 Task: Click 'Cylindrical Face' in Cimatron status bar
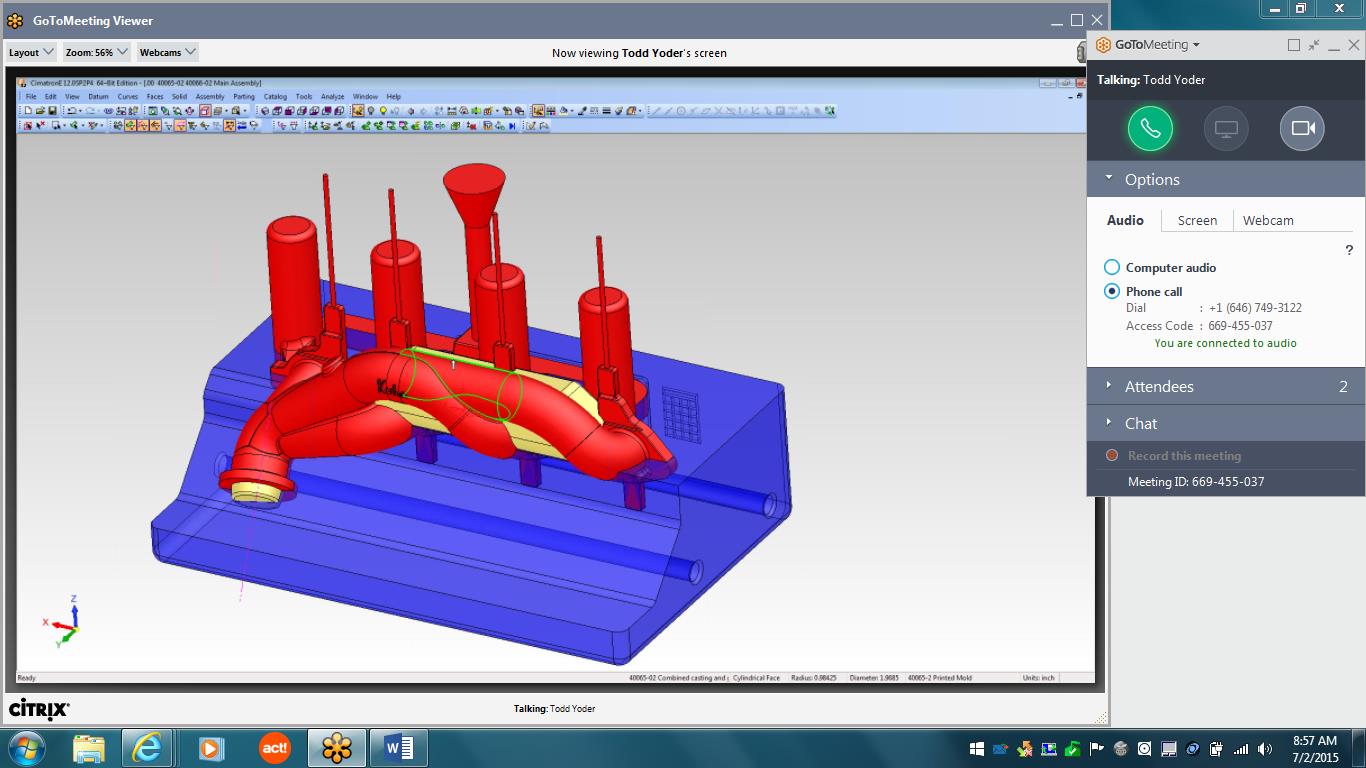(x=756, y=678)
